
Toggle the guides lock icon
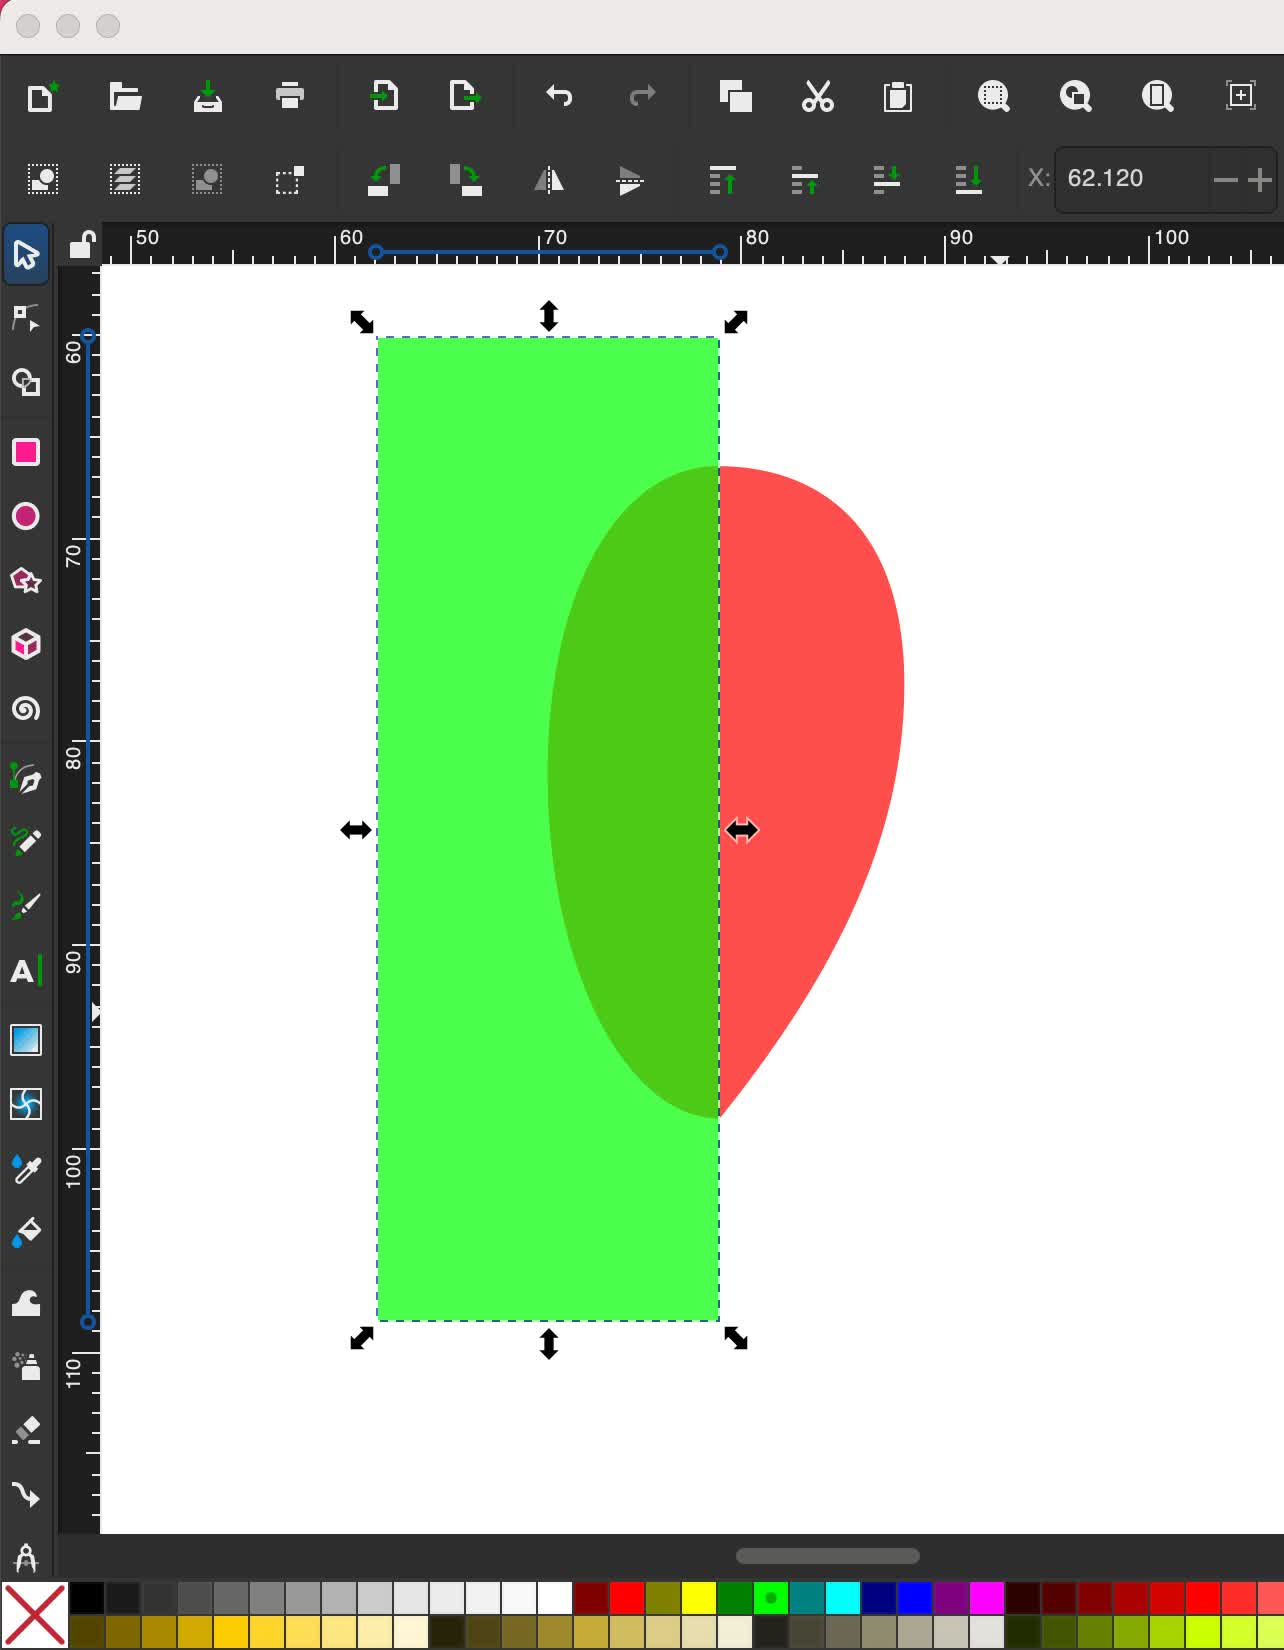(81, 244)
